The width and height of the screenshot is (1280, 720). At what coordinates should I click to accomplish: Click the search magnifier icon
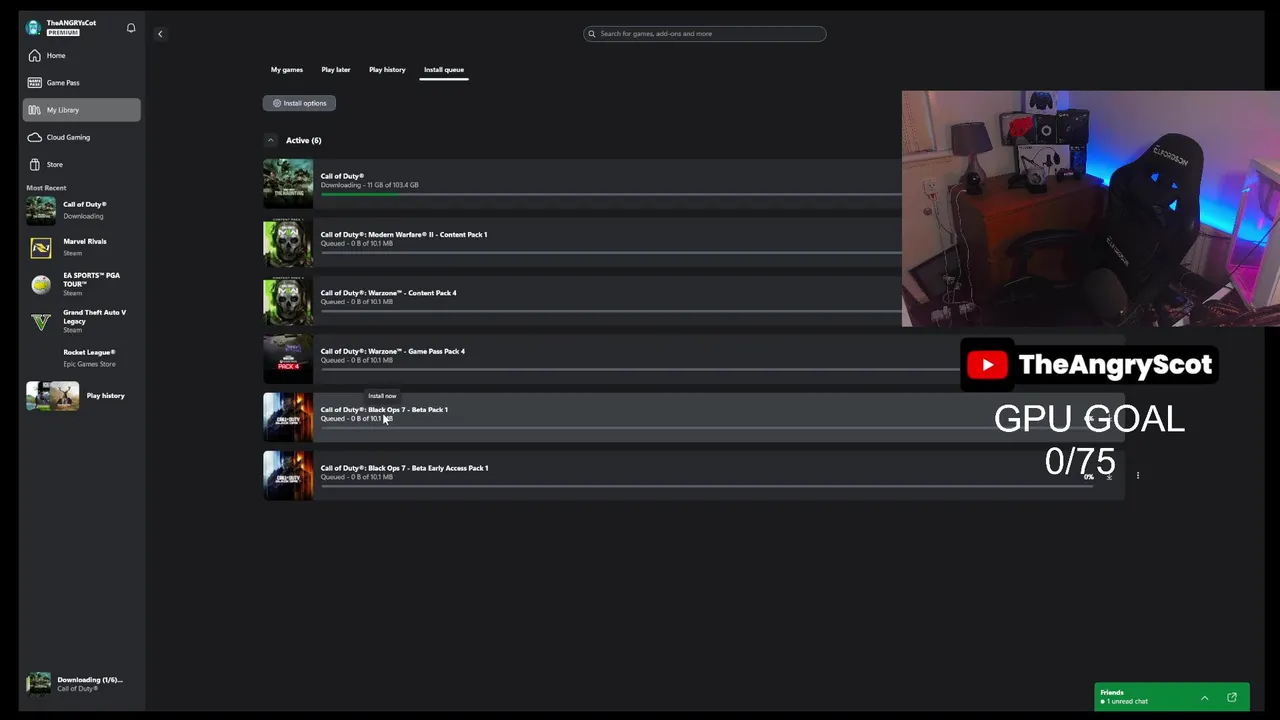(592, 34)
